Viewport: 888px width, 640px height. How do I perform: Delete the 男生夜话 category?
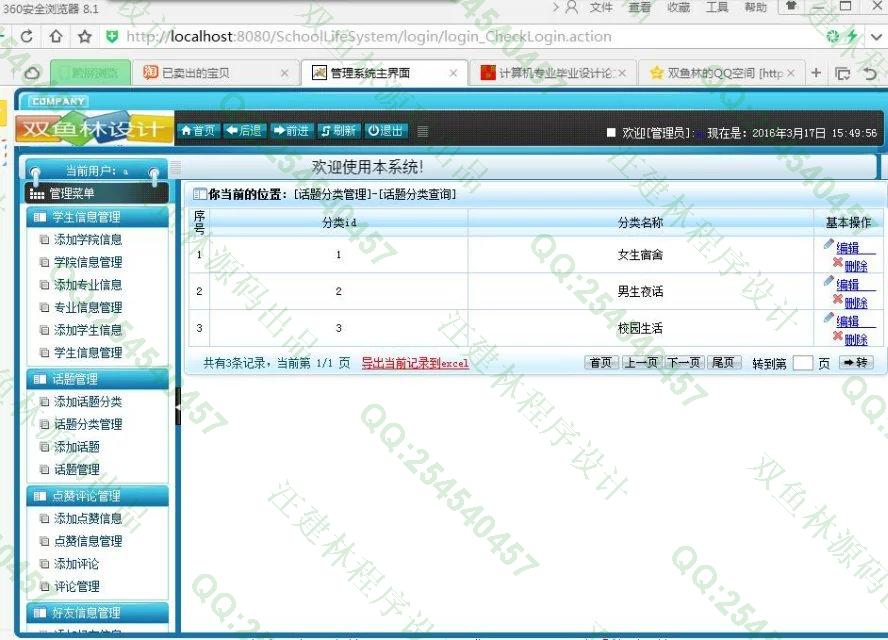pos(856,302)
